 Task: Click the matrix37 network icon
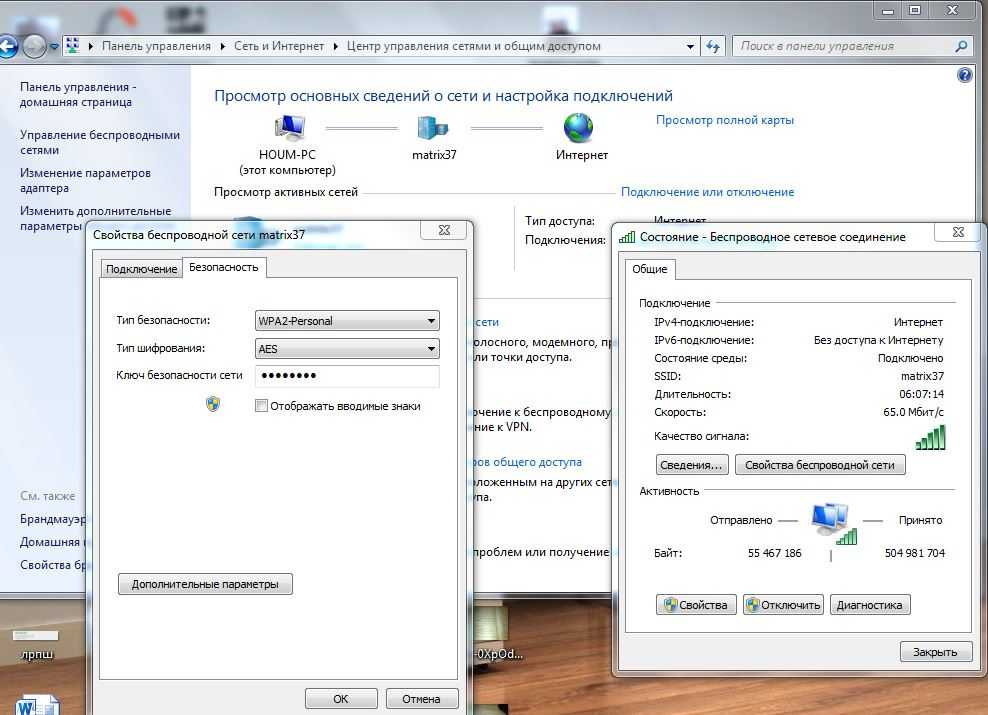(x=432, y=128)
